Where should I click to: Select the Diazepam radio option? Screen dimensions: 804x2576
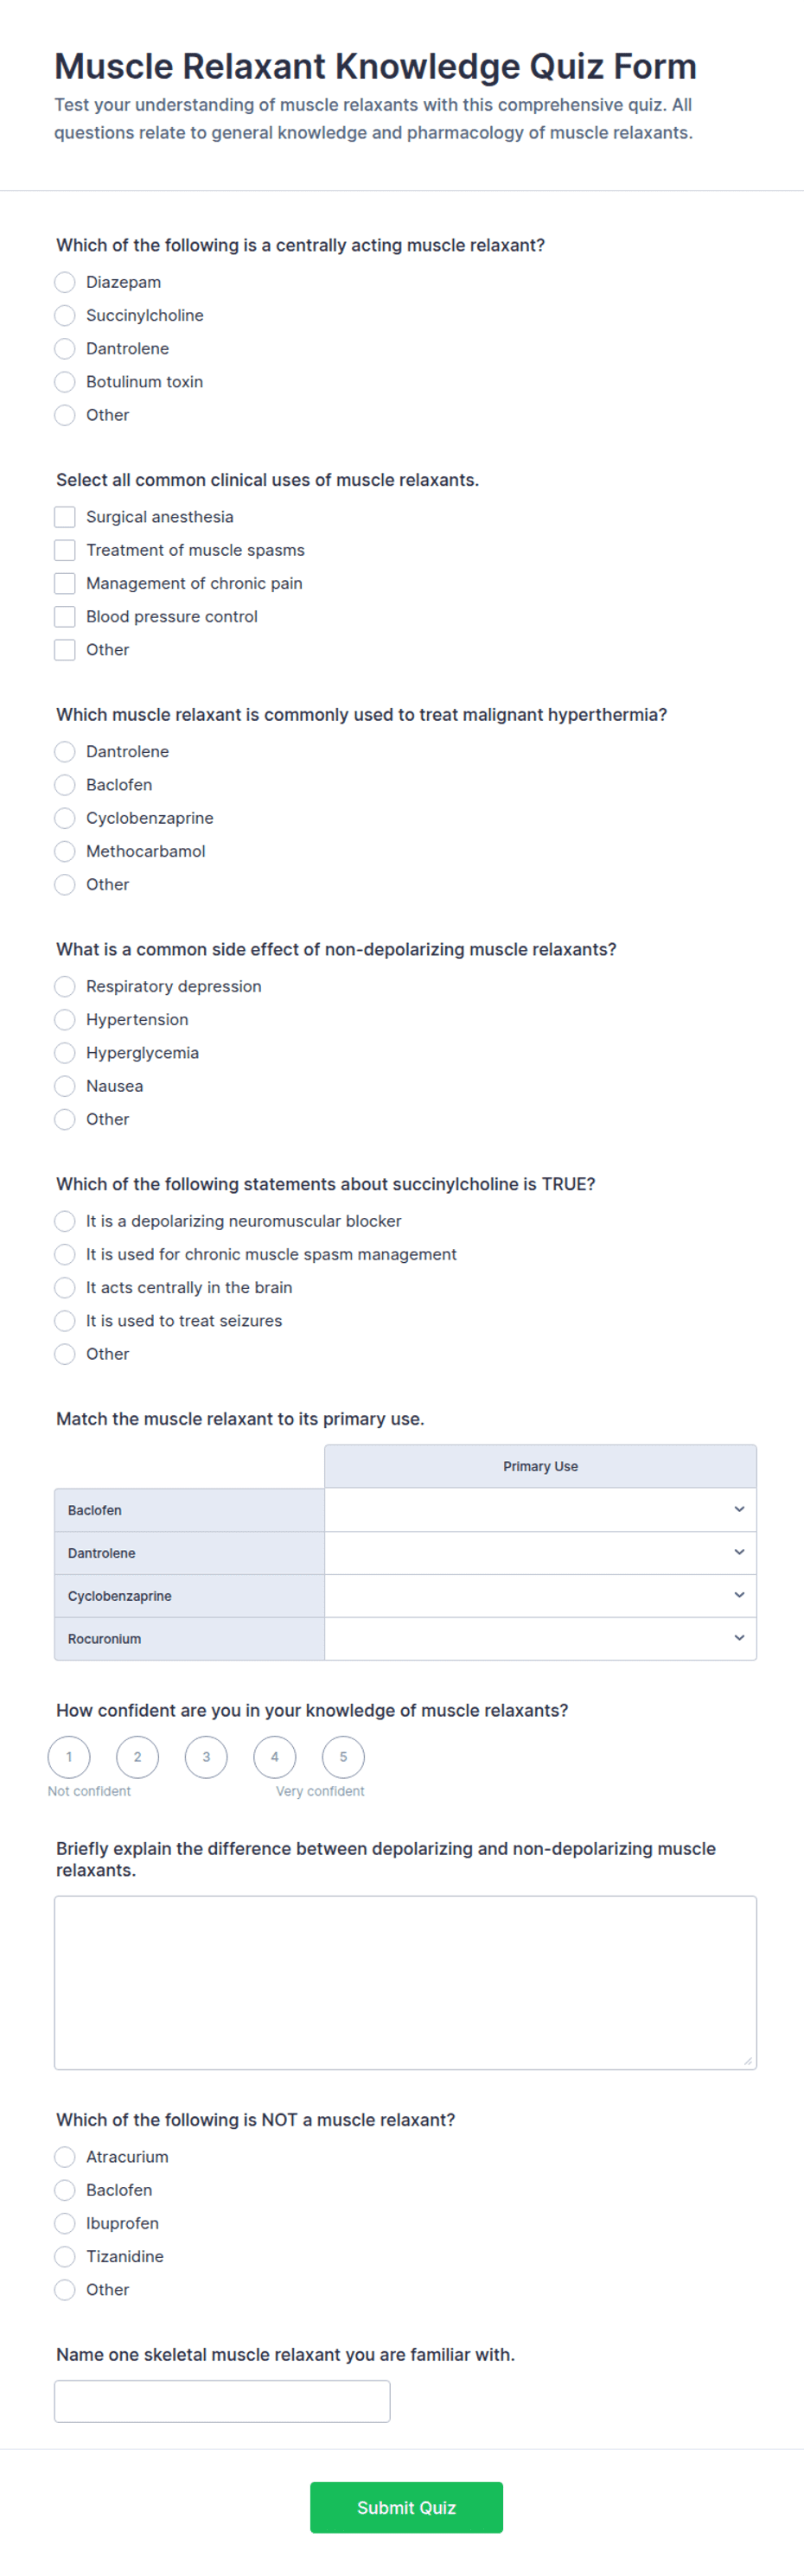65,282
